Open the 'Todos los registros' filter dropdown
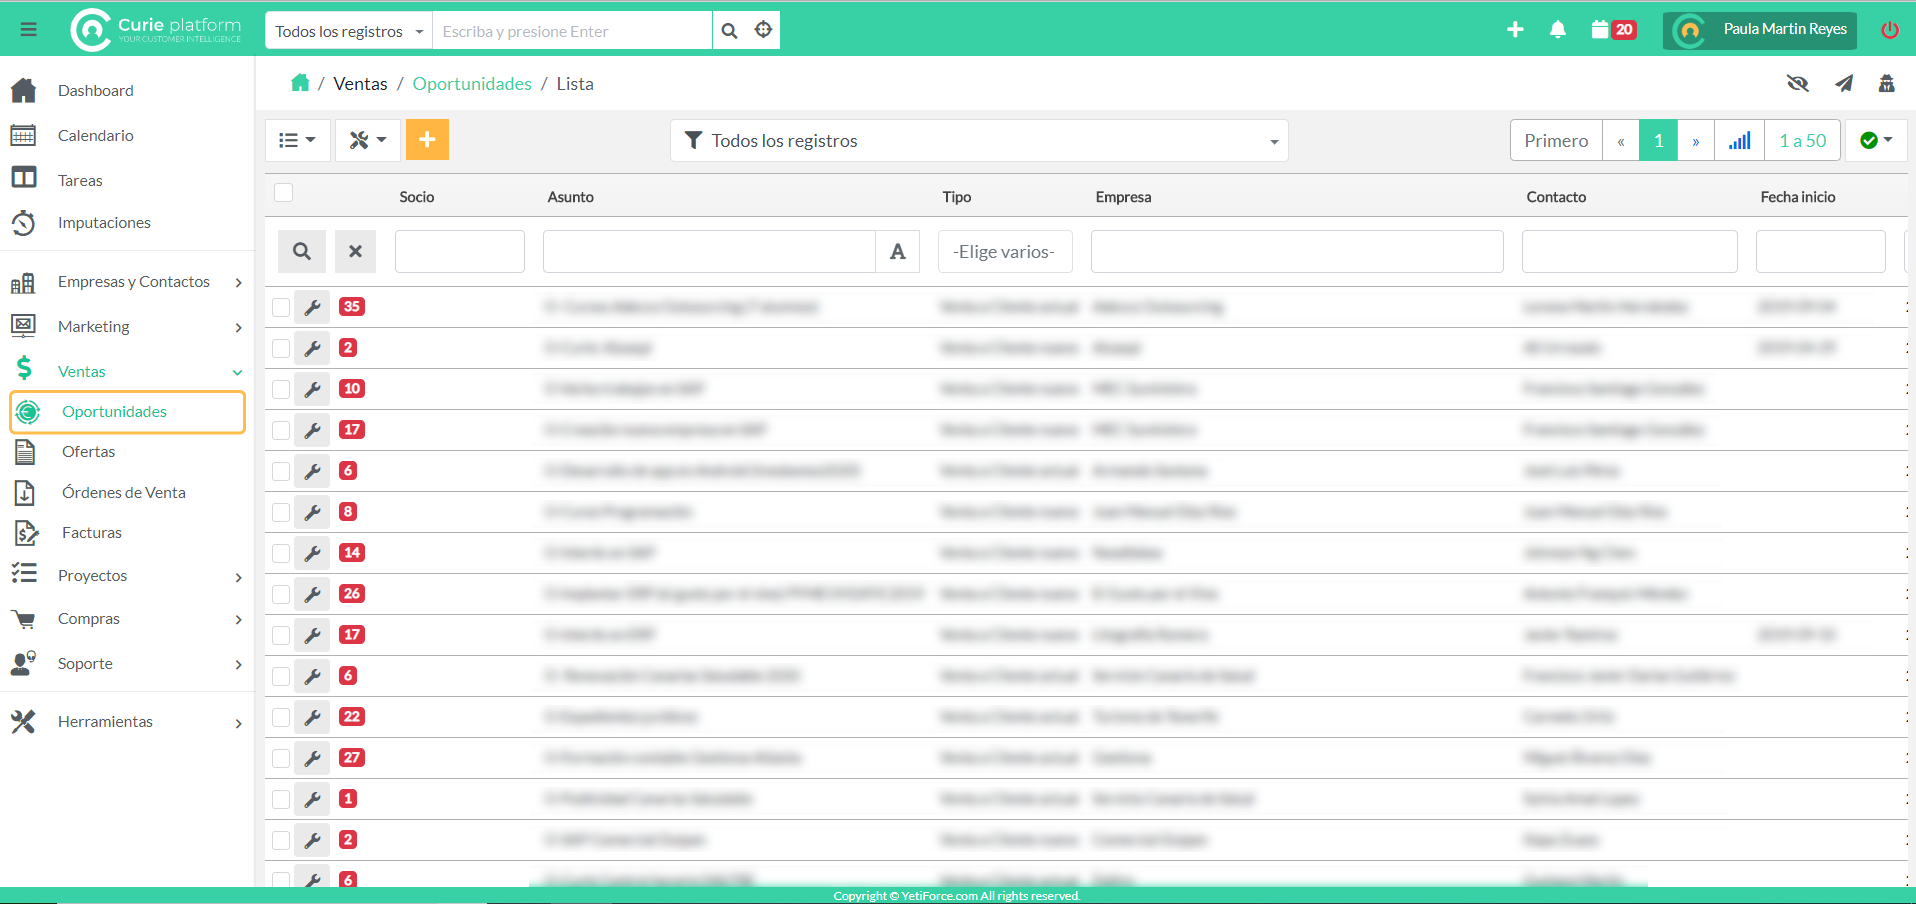This screenshot has height=904, width=1916. (978, 141)
